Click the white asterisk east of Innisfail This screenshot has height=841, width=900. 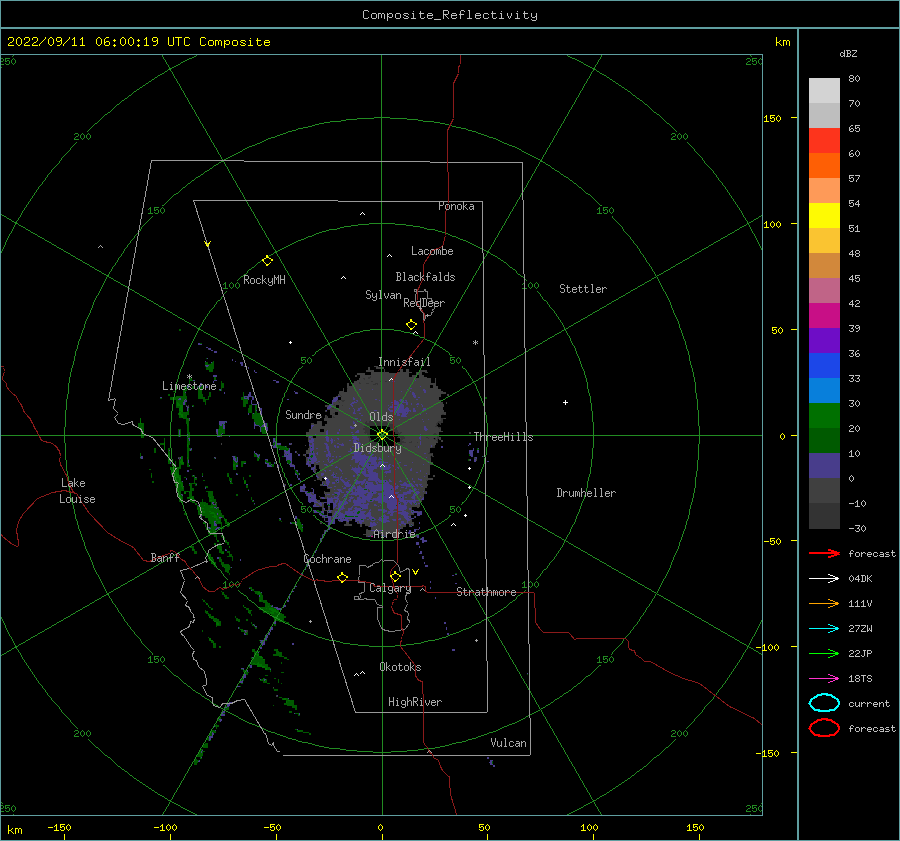coord(475,343)
